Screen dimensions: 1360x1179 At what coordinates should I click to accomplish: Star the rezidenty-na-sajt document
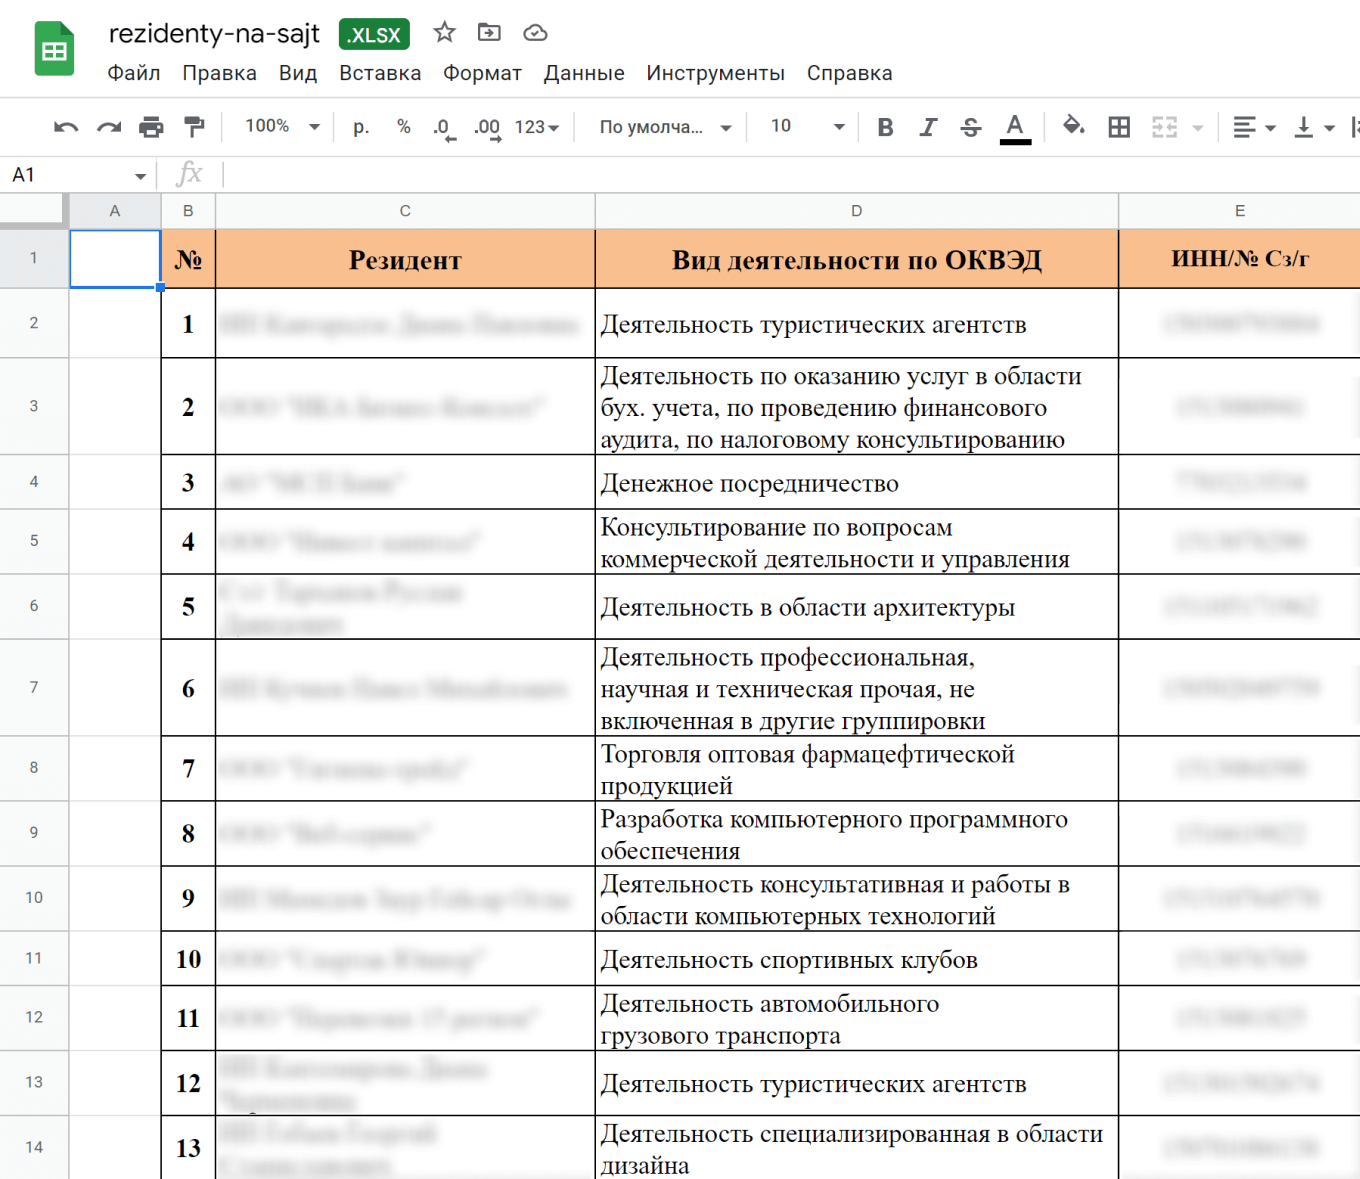click(444, 33)
